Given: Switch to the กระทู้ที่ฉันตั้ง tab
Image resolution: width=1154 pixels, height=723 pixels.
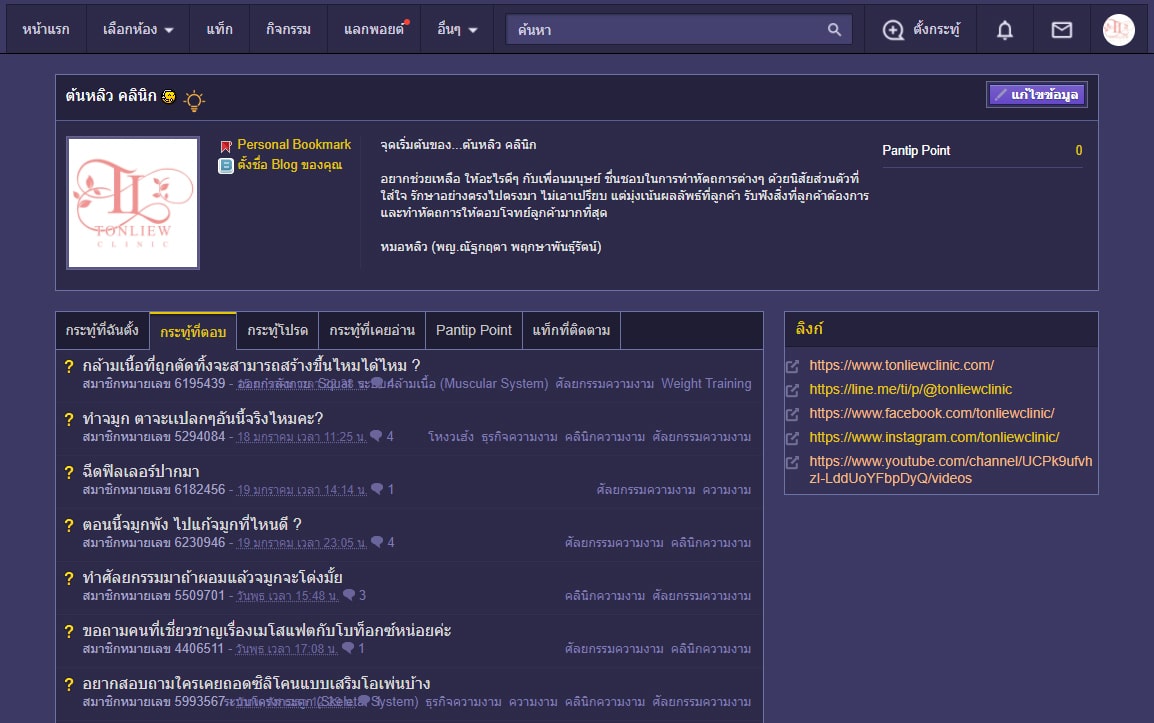Looking at the screenshot, I should pos(103,330).
